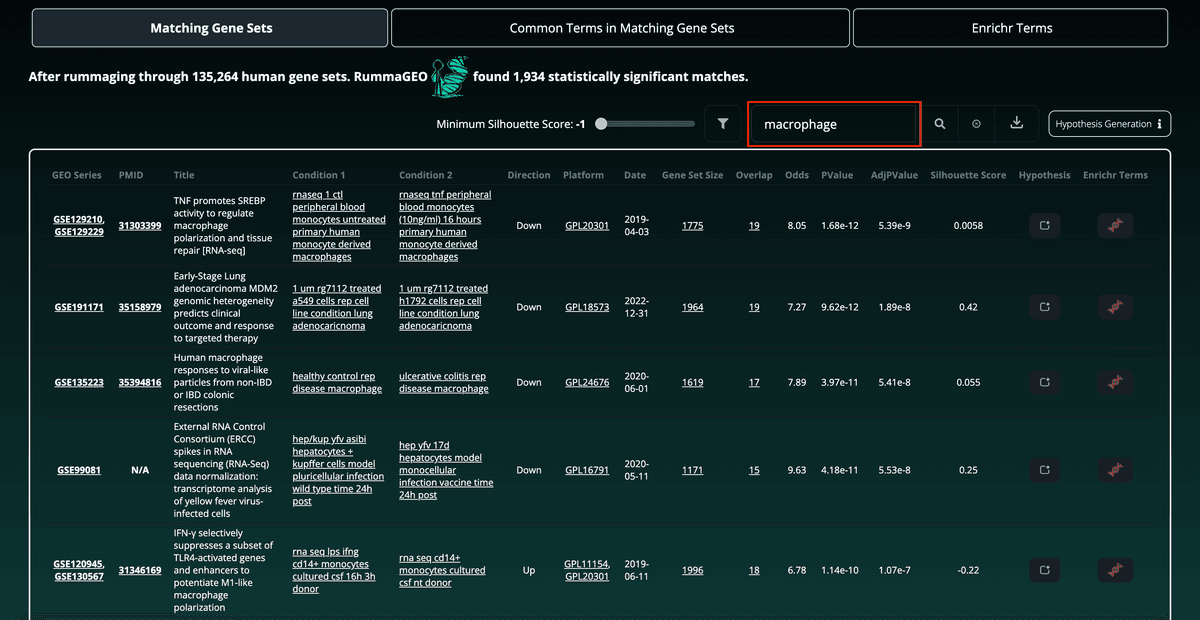Image resolution: width=1200 pixels, height=620 pixels.
Task: Show Enrichr terms DNA icon for GSE135223 row
Action: pos(1115,382)
